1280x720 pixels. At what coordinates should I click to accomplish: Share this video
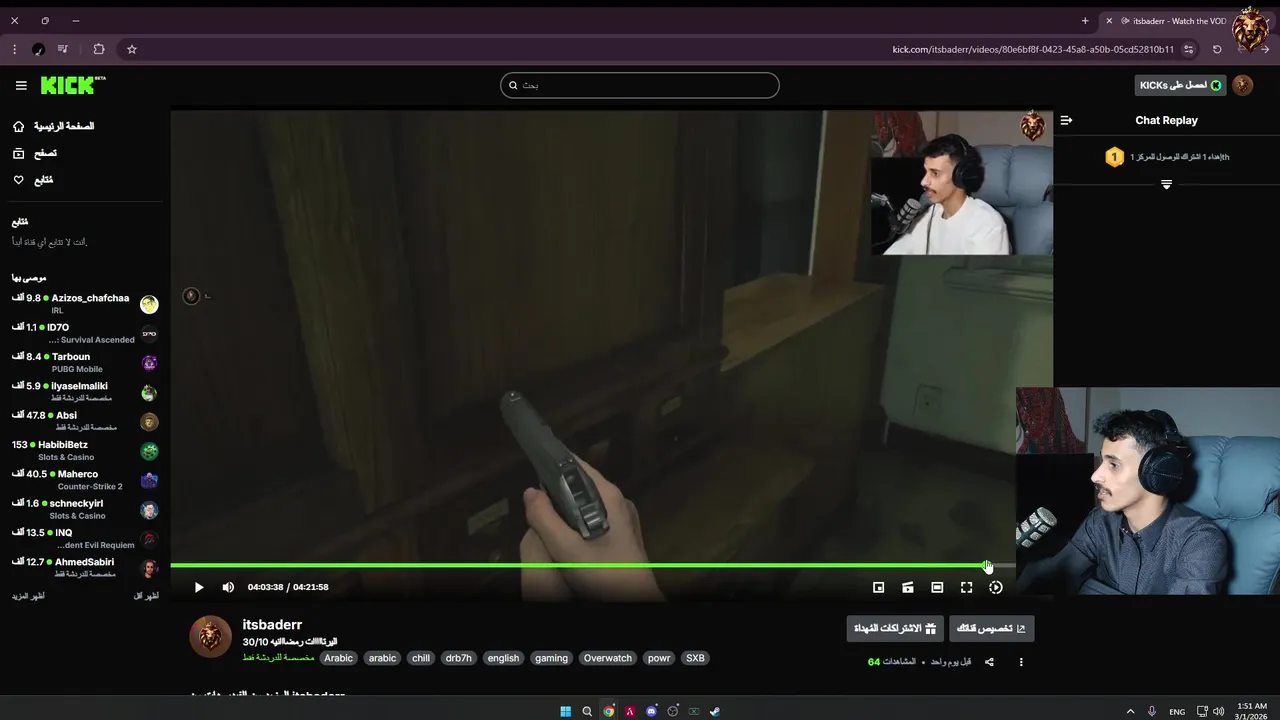coord(989,662)
